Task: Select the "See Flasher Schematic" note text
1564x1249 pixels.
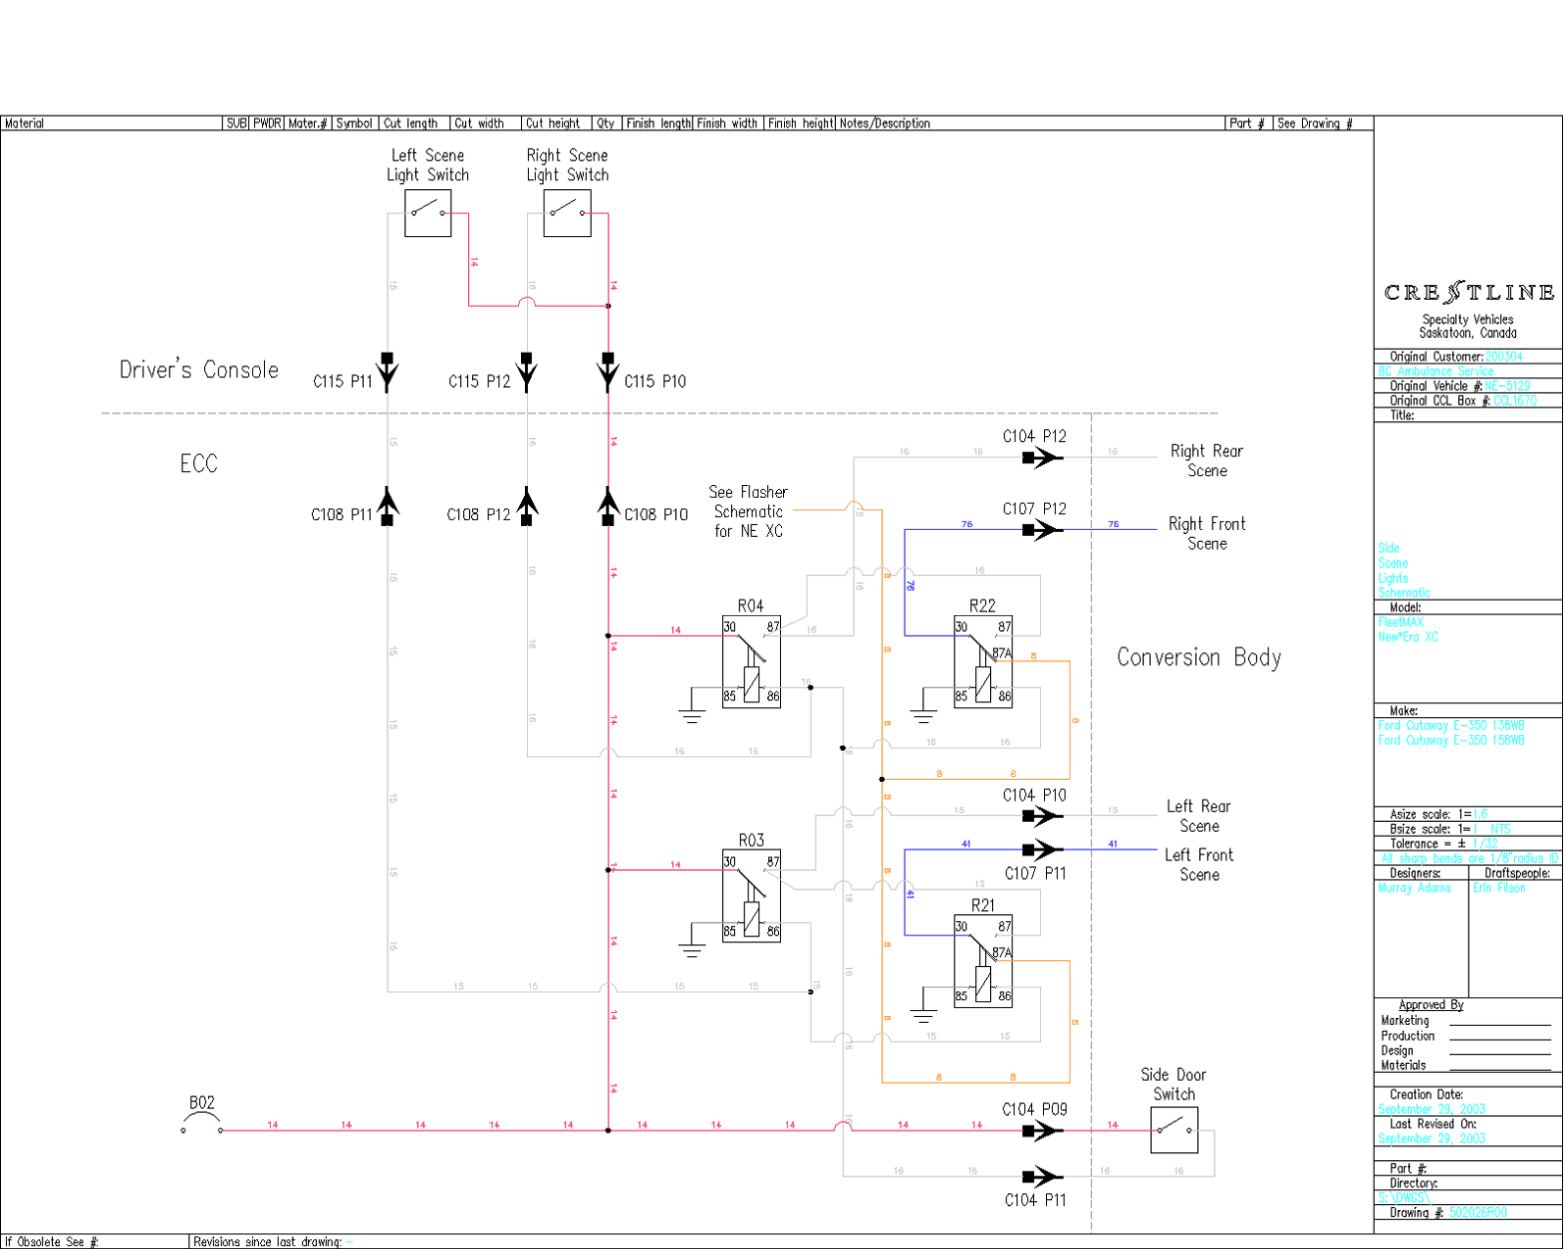Action: point(748,512)
